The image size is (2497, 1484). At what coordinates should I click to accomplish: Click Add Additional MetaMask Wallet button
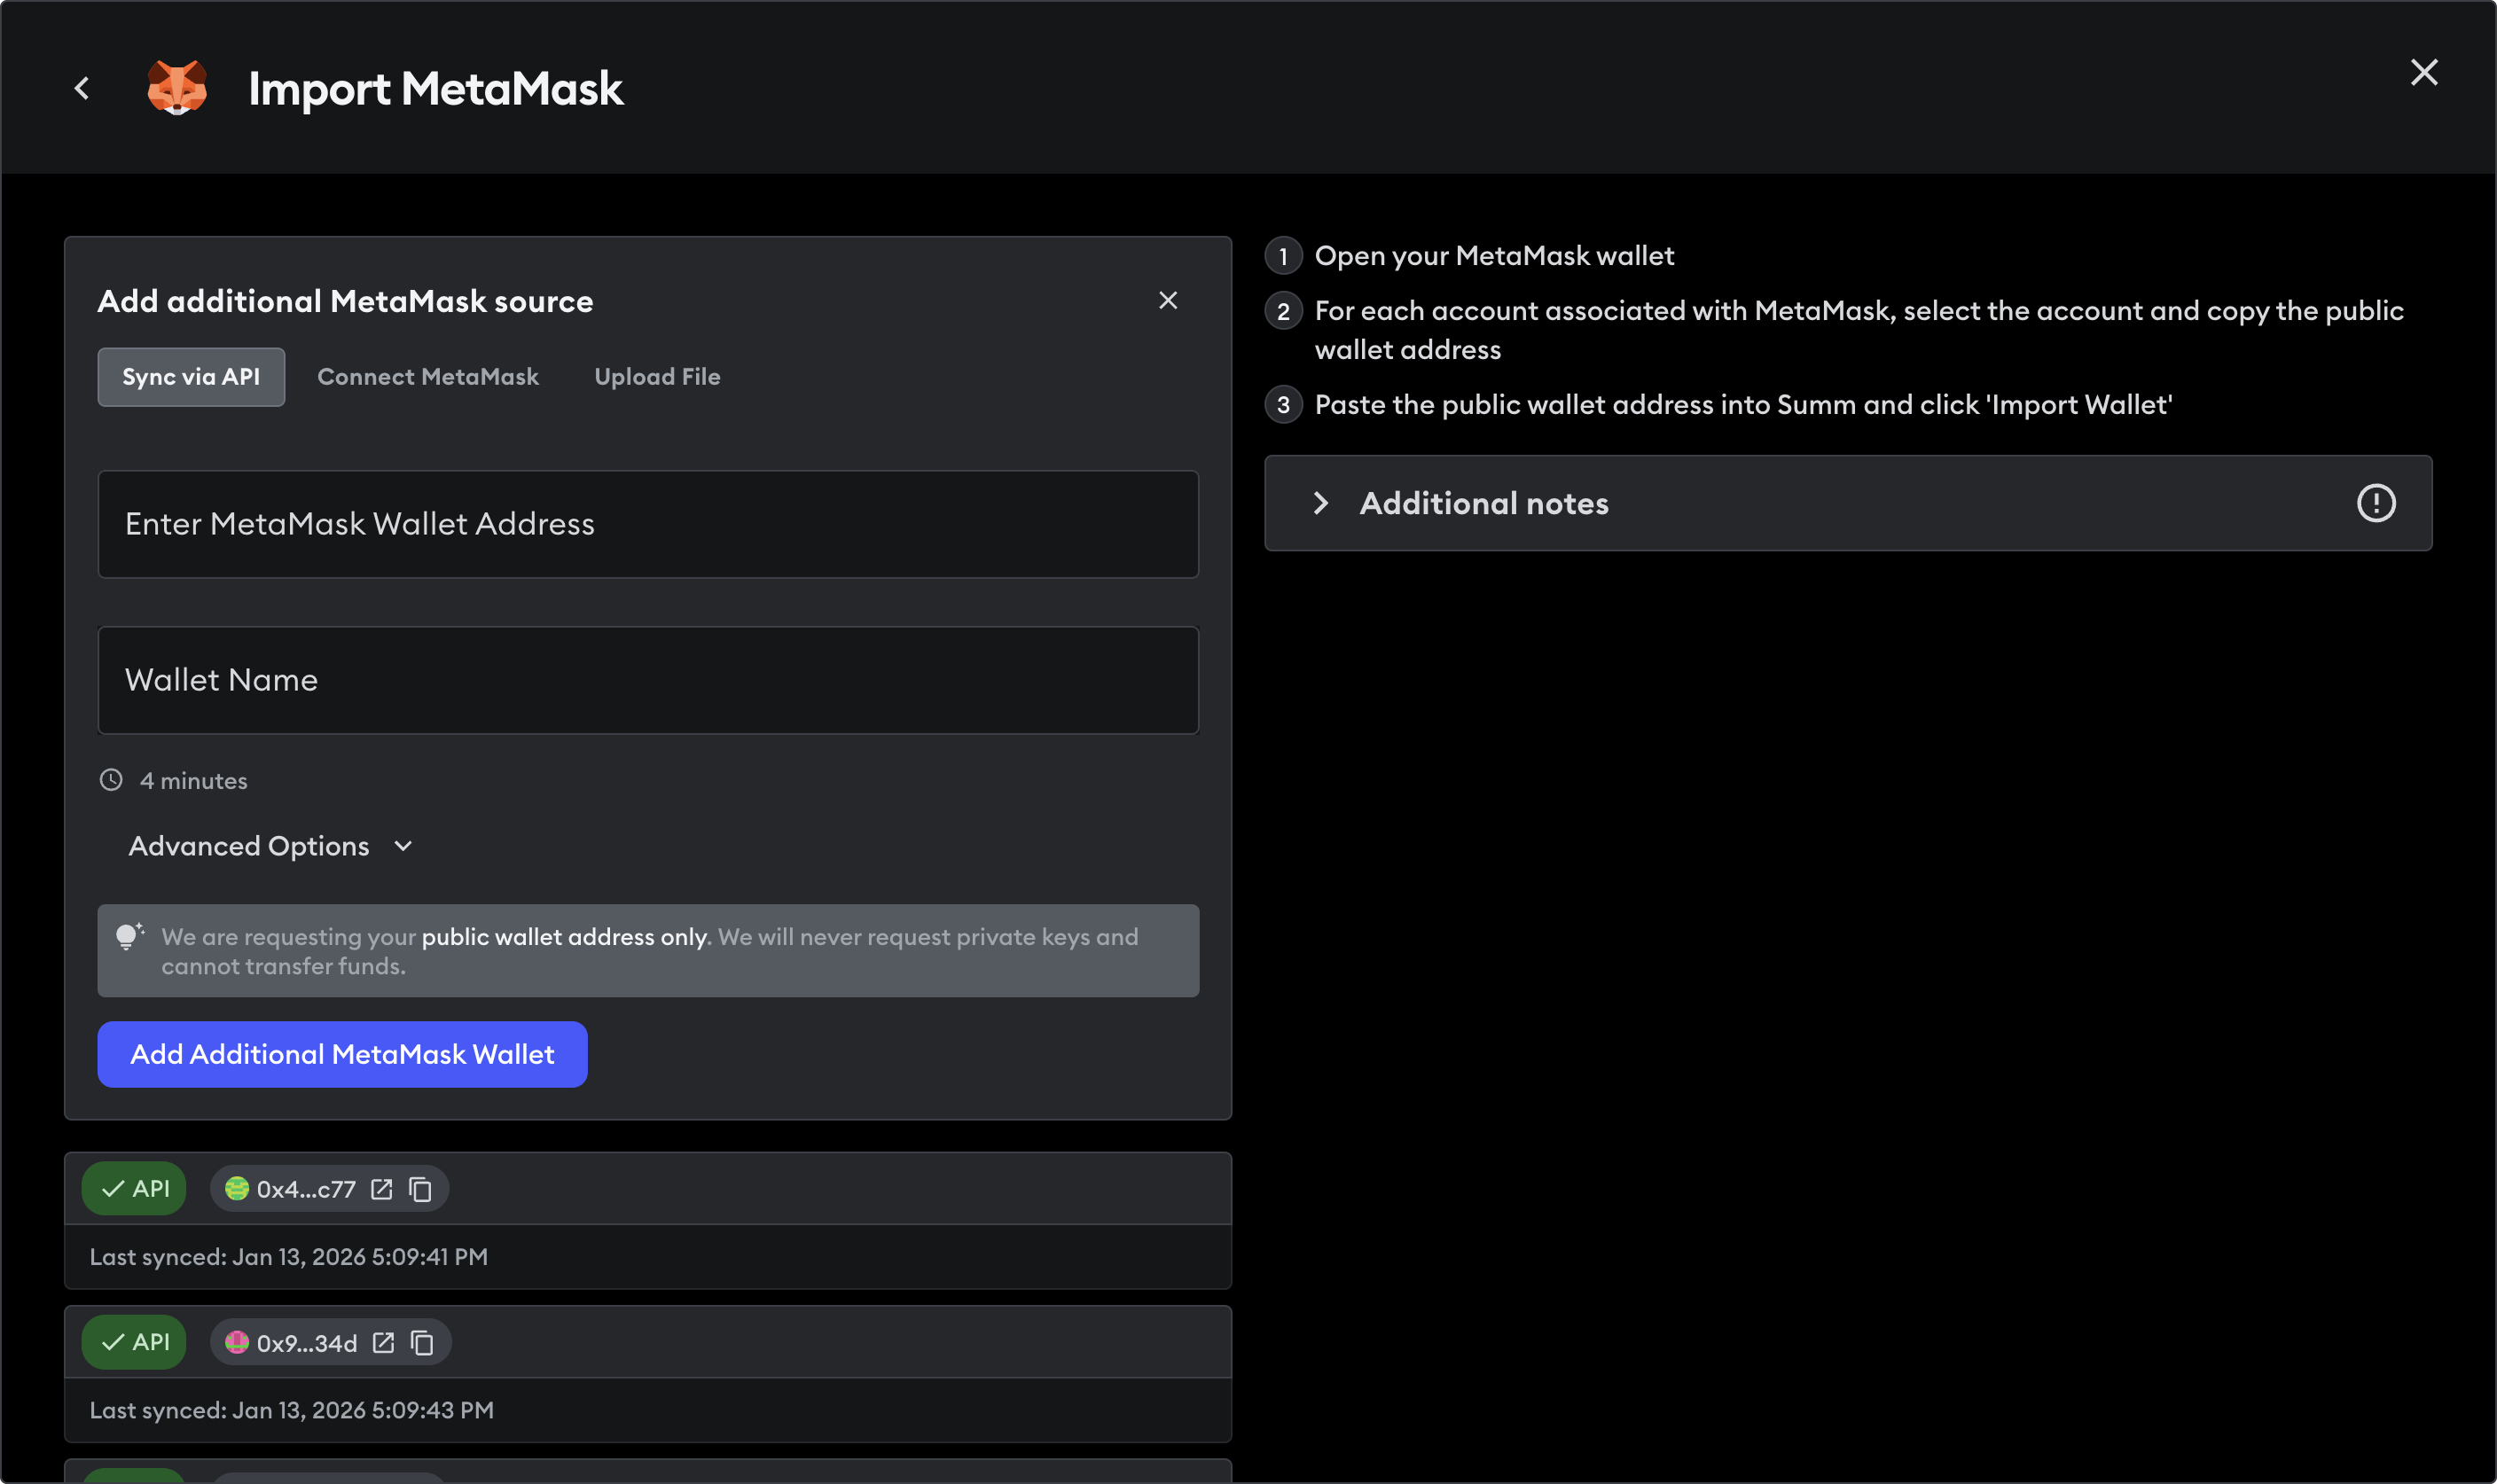tap(342, 1054)
